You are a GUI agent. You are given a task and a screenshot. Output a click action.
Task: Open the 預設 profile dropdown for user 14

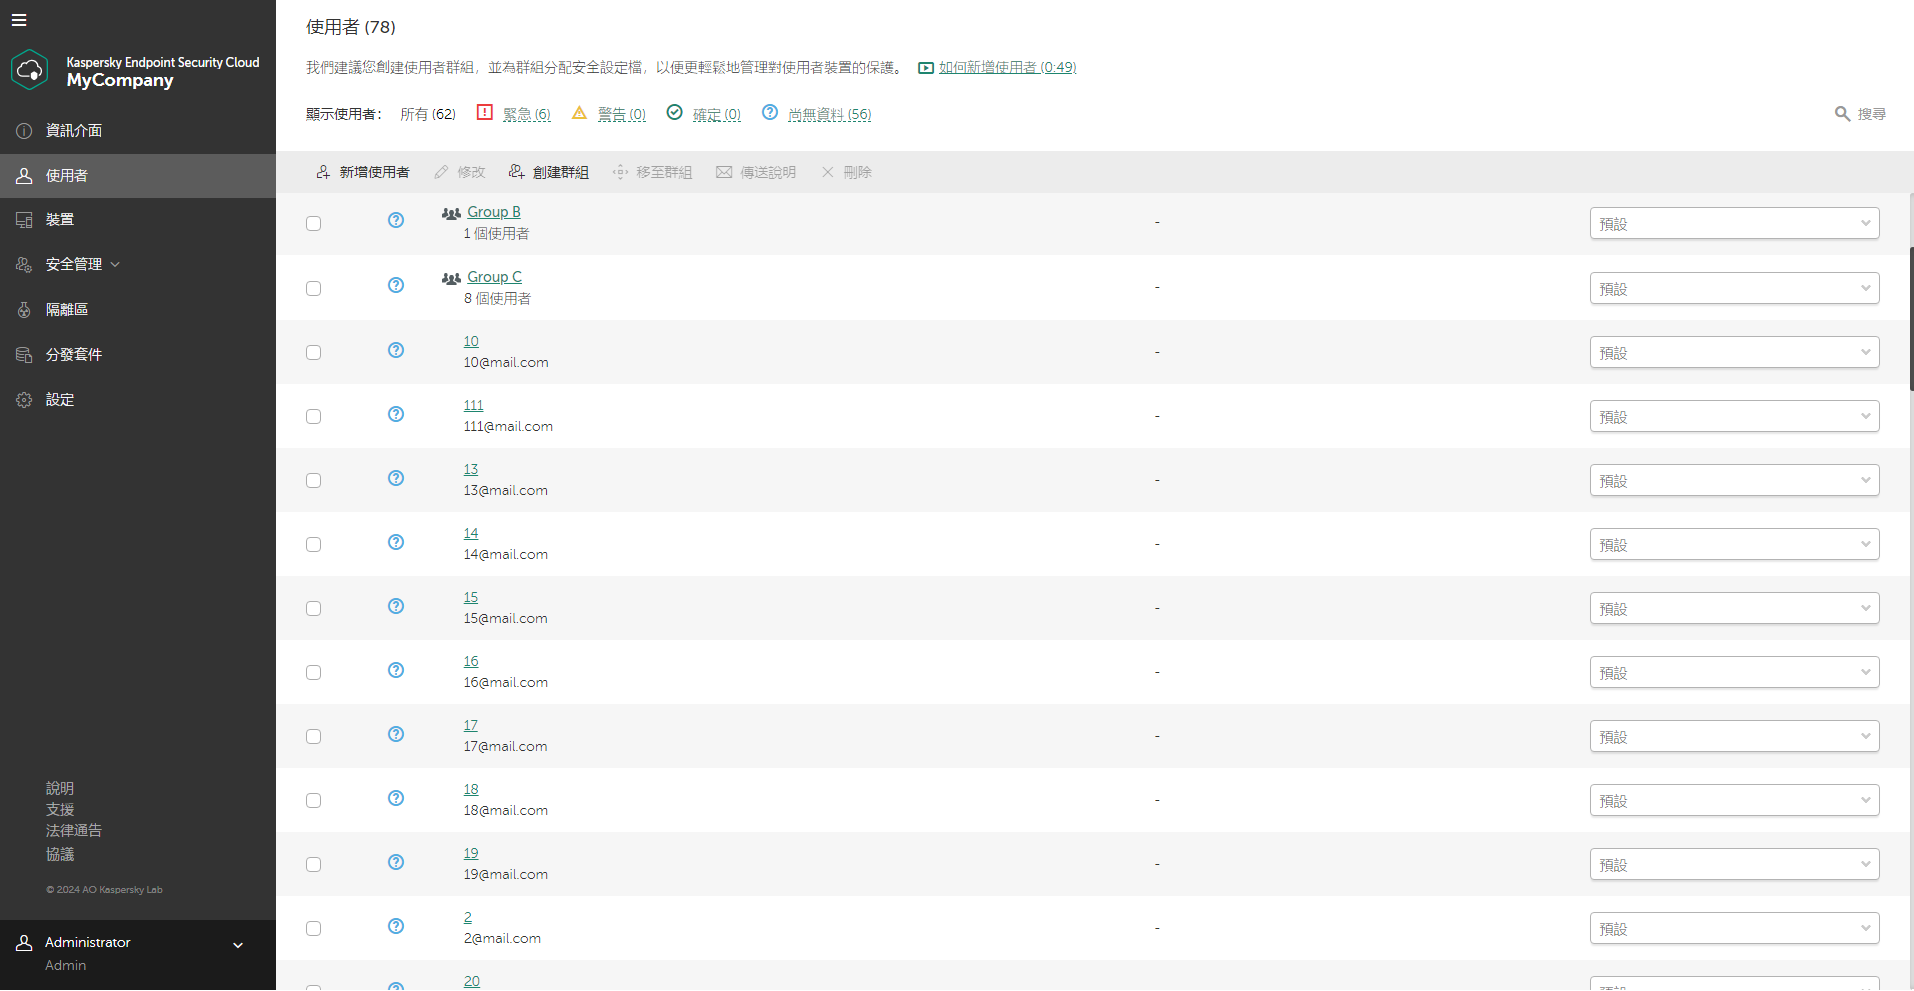(1735, 544)
